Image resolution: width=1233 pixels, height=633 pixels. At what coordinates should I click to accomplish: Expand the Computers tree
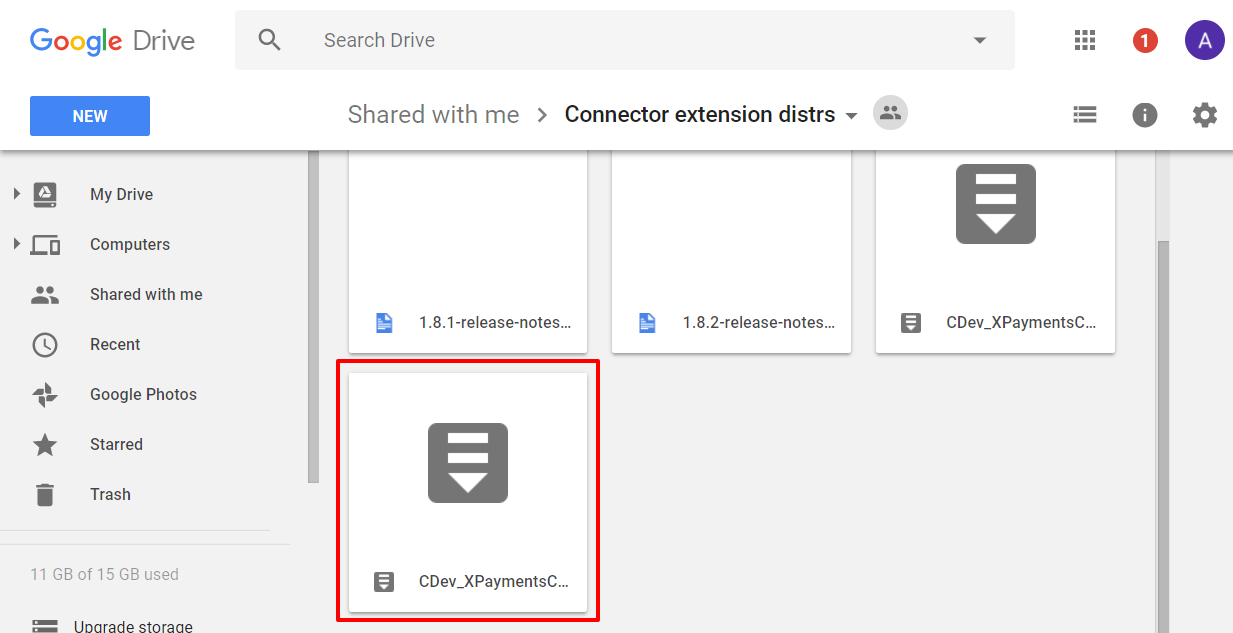pos(16,244)
